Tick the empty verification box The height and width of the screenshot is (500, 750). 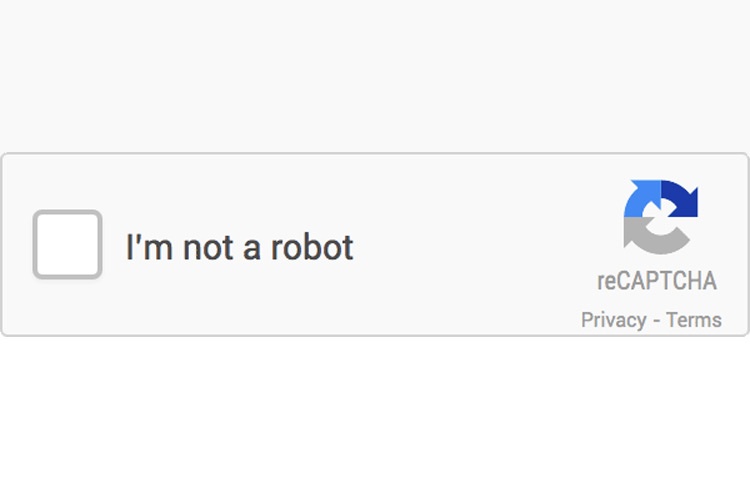[x=67, y=244]
